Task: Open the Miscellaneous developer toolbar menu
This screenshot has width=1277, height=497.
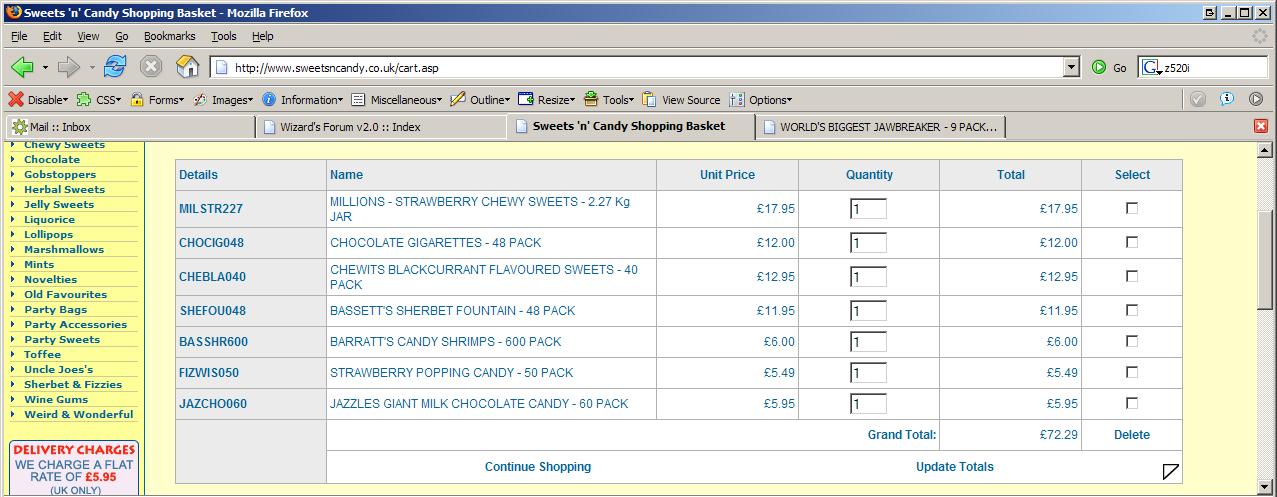Action: [x=397, y=100]
